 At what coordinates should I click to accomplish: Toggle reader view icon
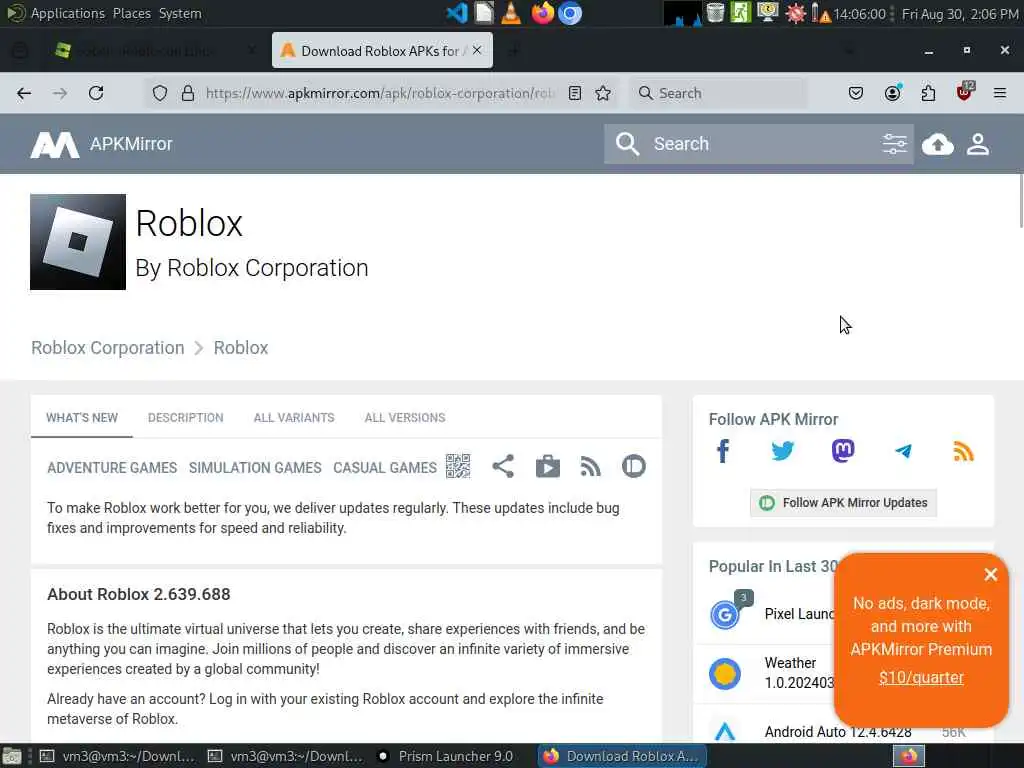tap(575, 93)
